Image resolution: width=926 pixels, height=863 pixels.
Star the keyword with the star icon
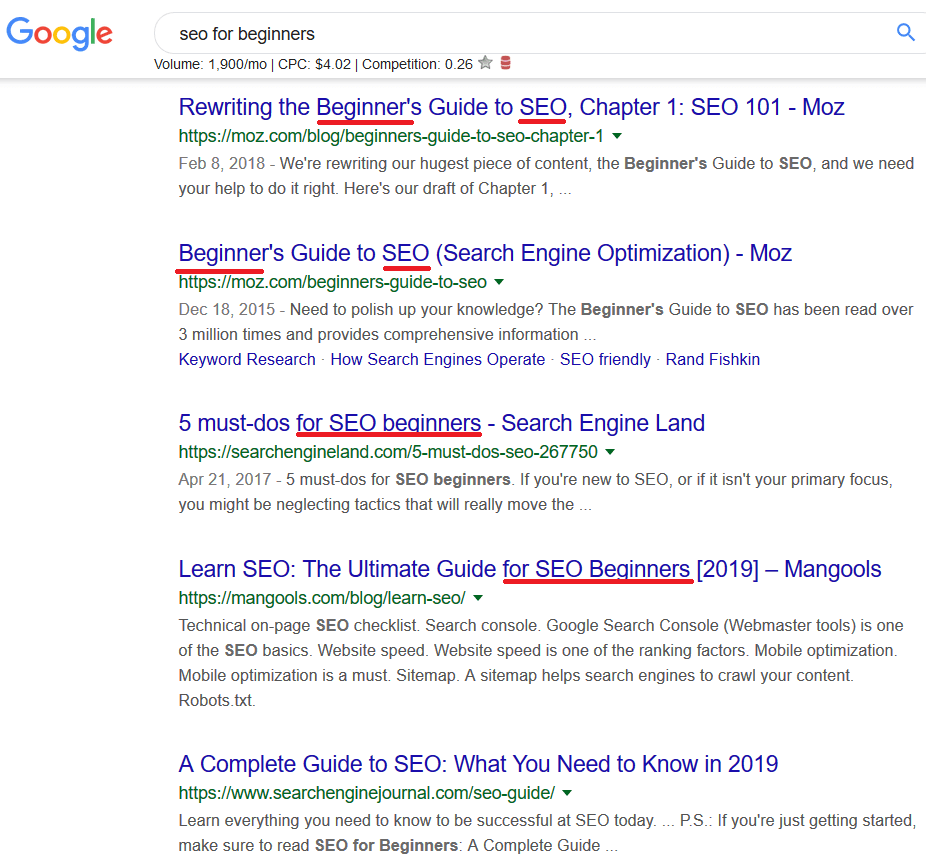pos(485,63)
